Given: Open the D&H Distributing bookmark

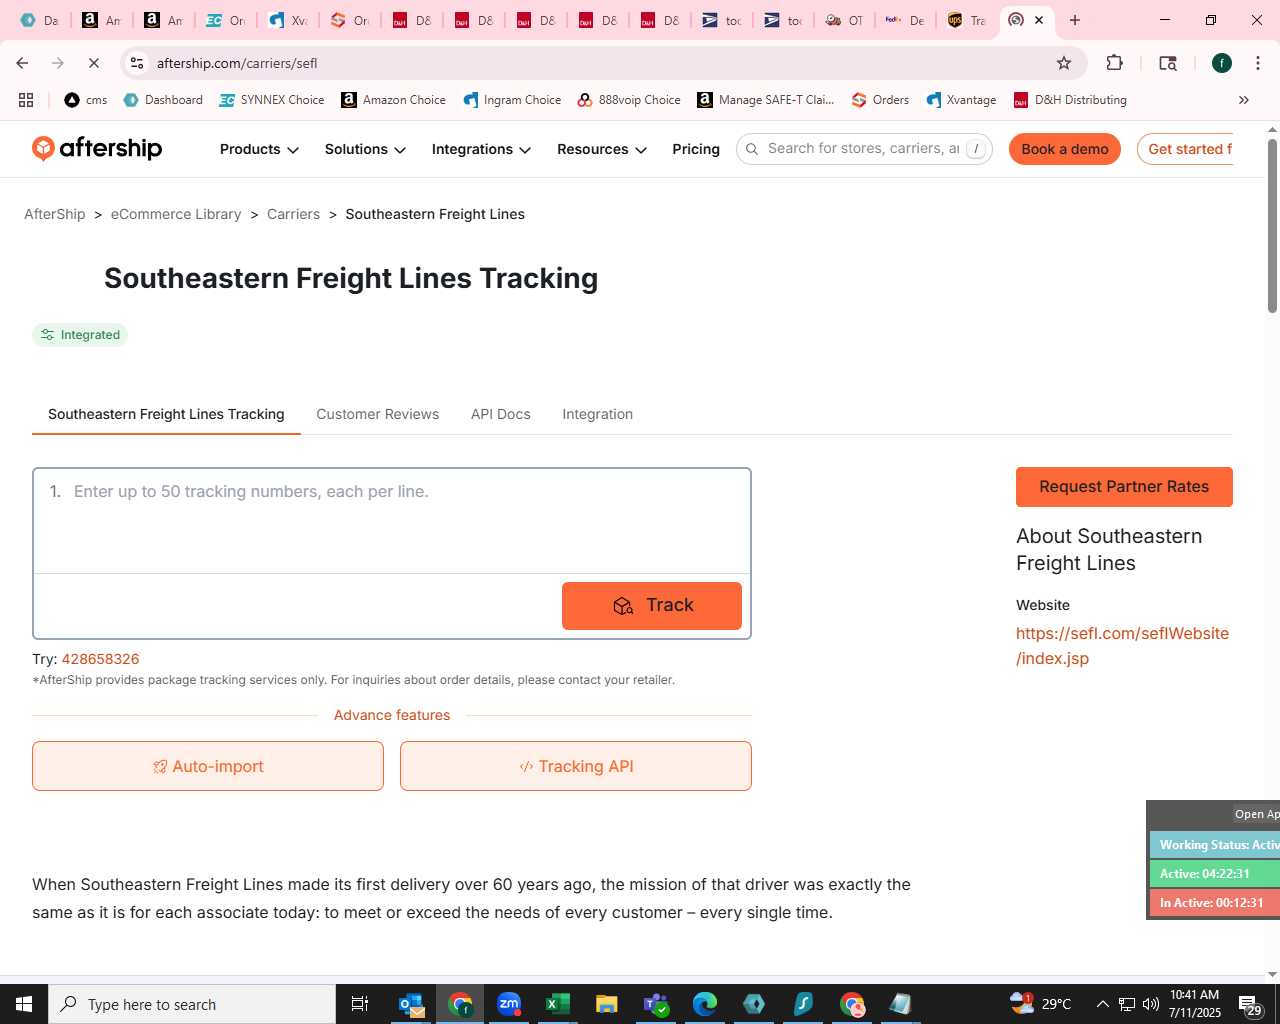Looking at the screenshot, I should [1070, 100].
